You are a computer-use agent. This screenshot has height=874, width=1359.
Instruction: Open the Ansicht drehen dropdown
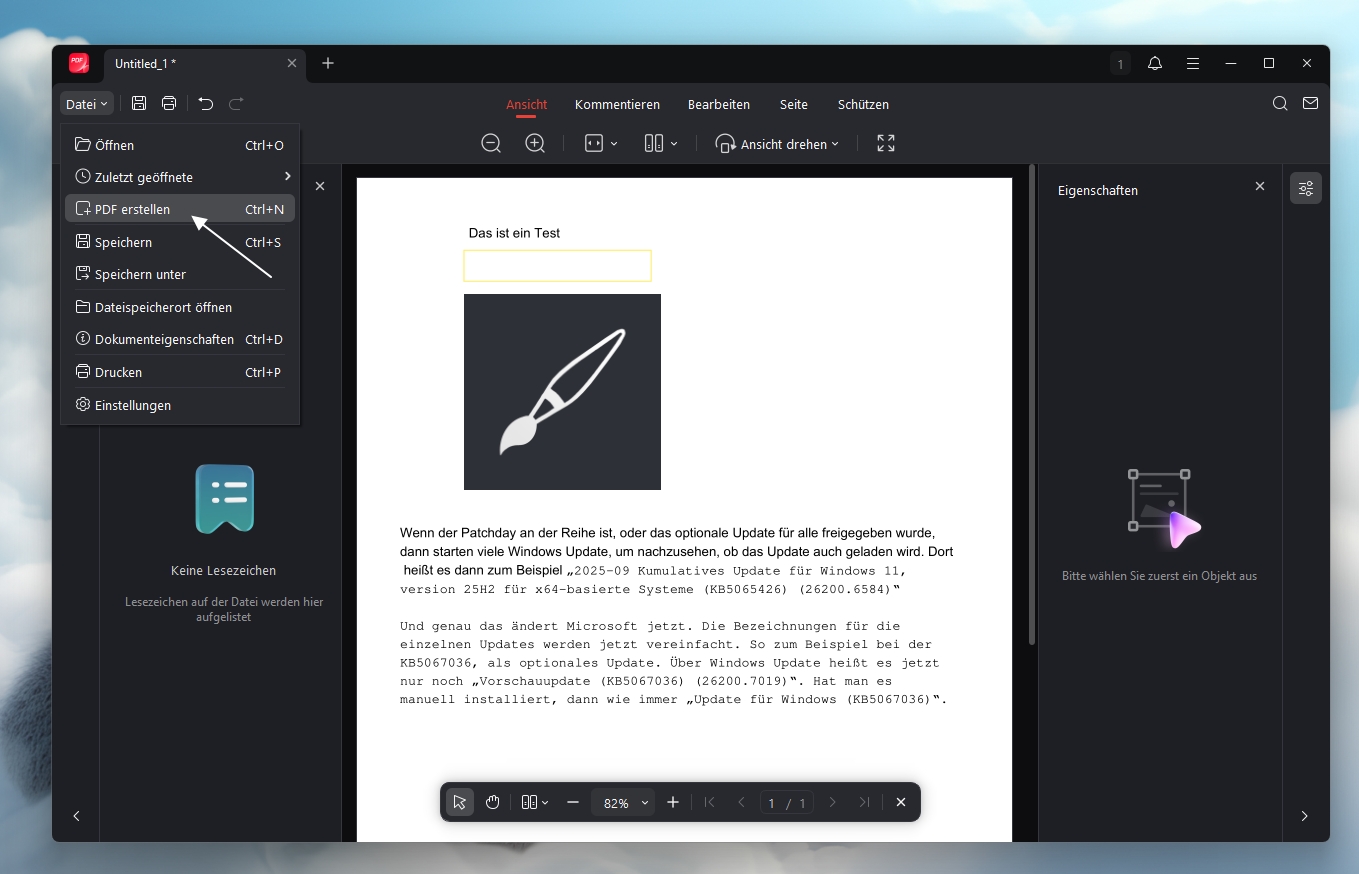click(778, 144)
